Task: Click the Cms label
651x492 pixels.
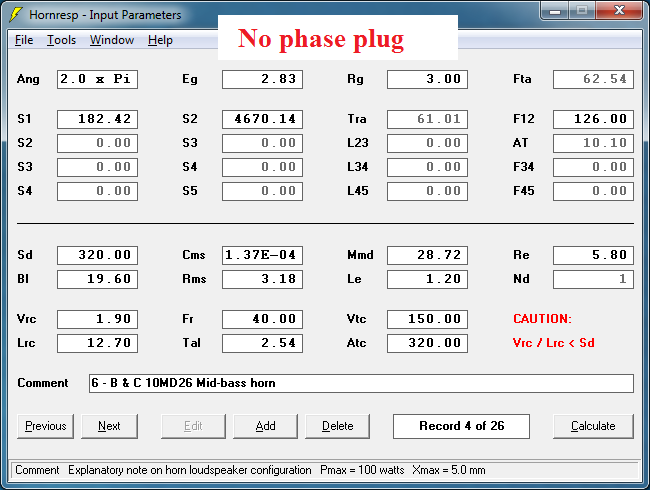Action: tap(193, 255)
